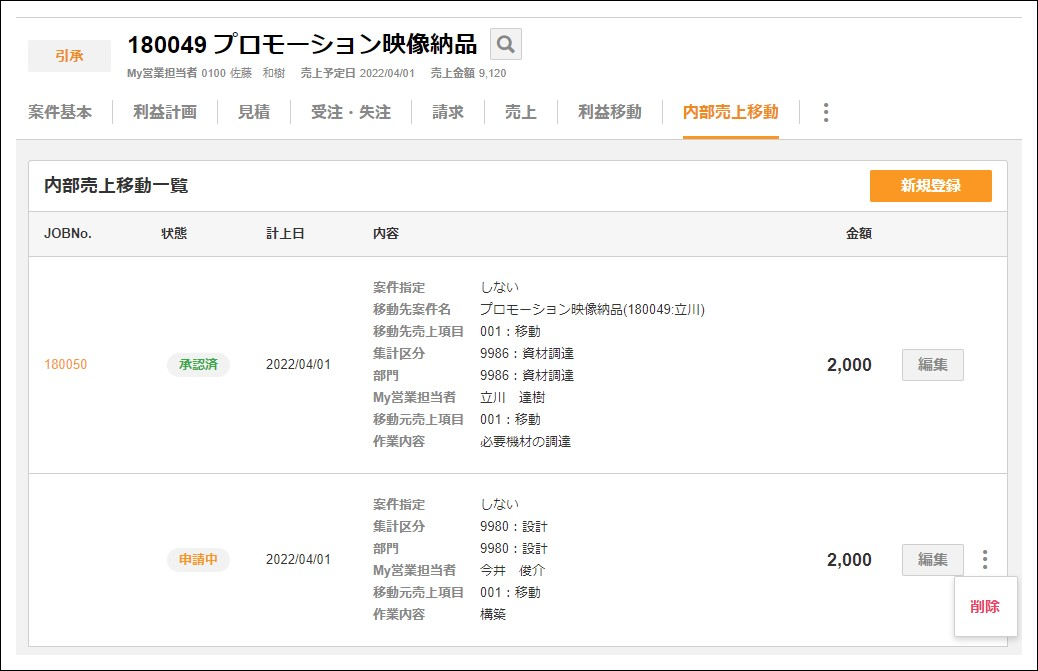
Task: Click 編集 for the 申請中 row
Action: (x=933, y=560)
